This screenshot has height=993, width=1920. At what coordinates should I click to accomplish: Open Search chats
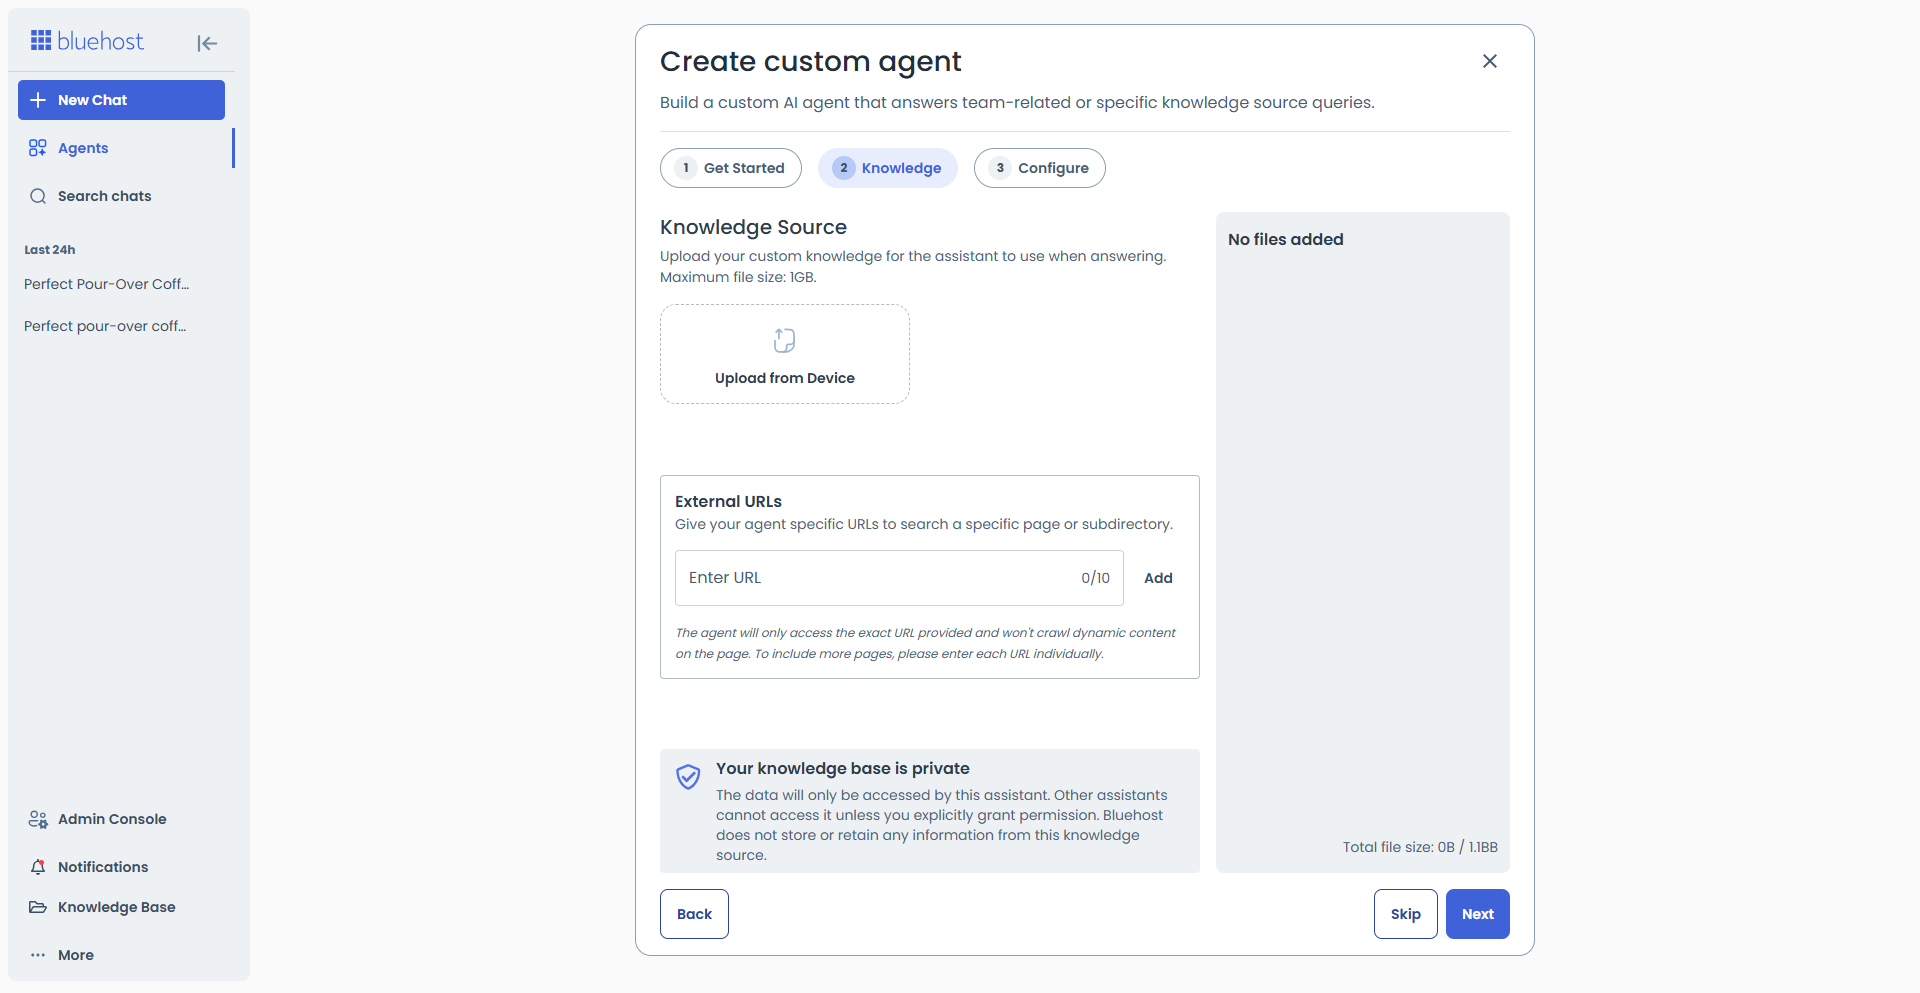tap(121, 196)
